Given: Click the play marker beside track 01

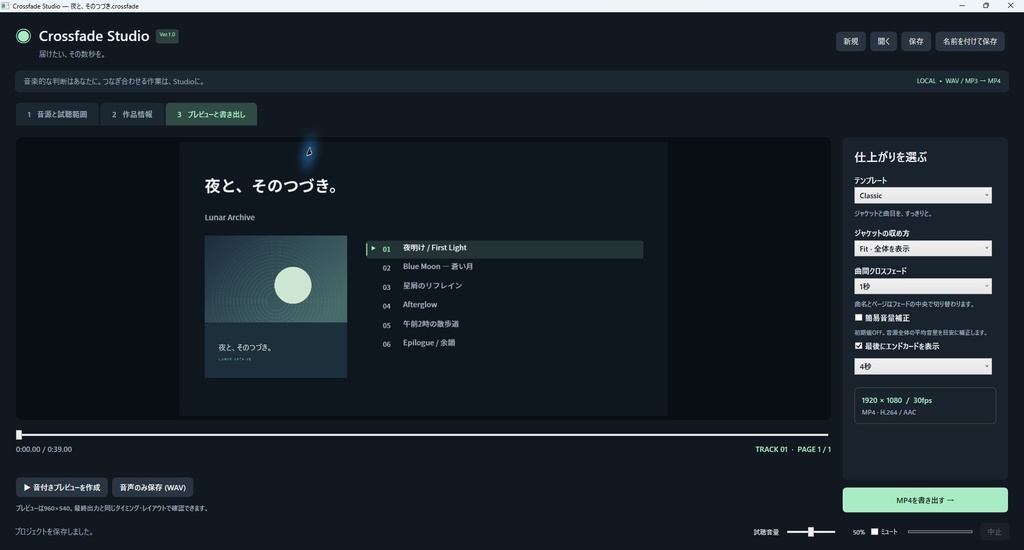Looking at the screenshot, I should [373, 248].
